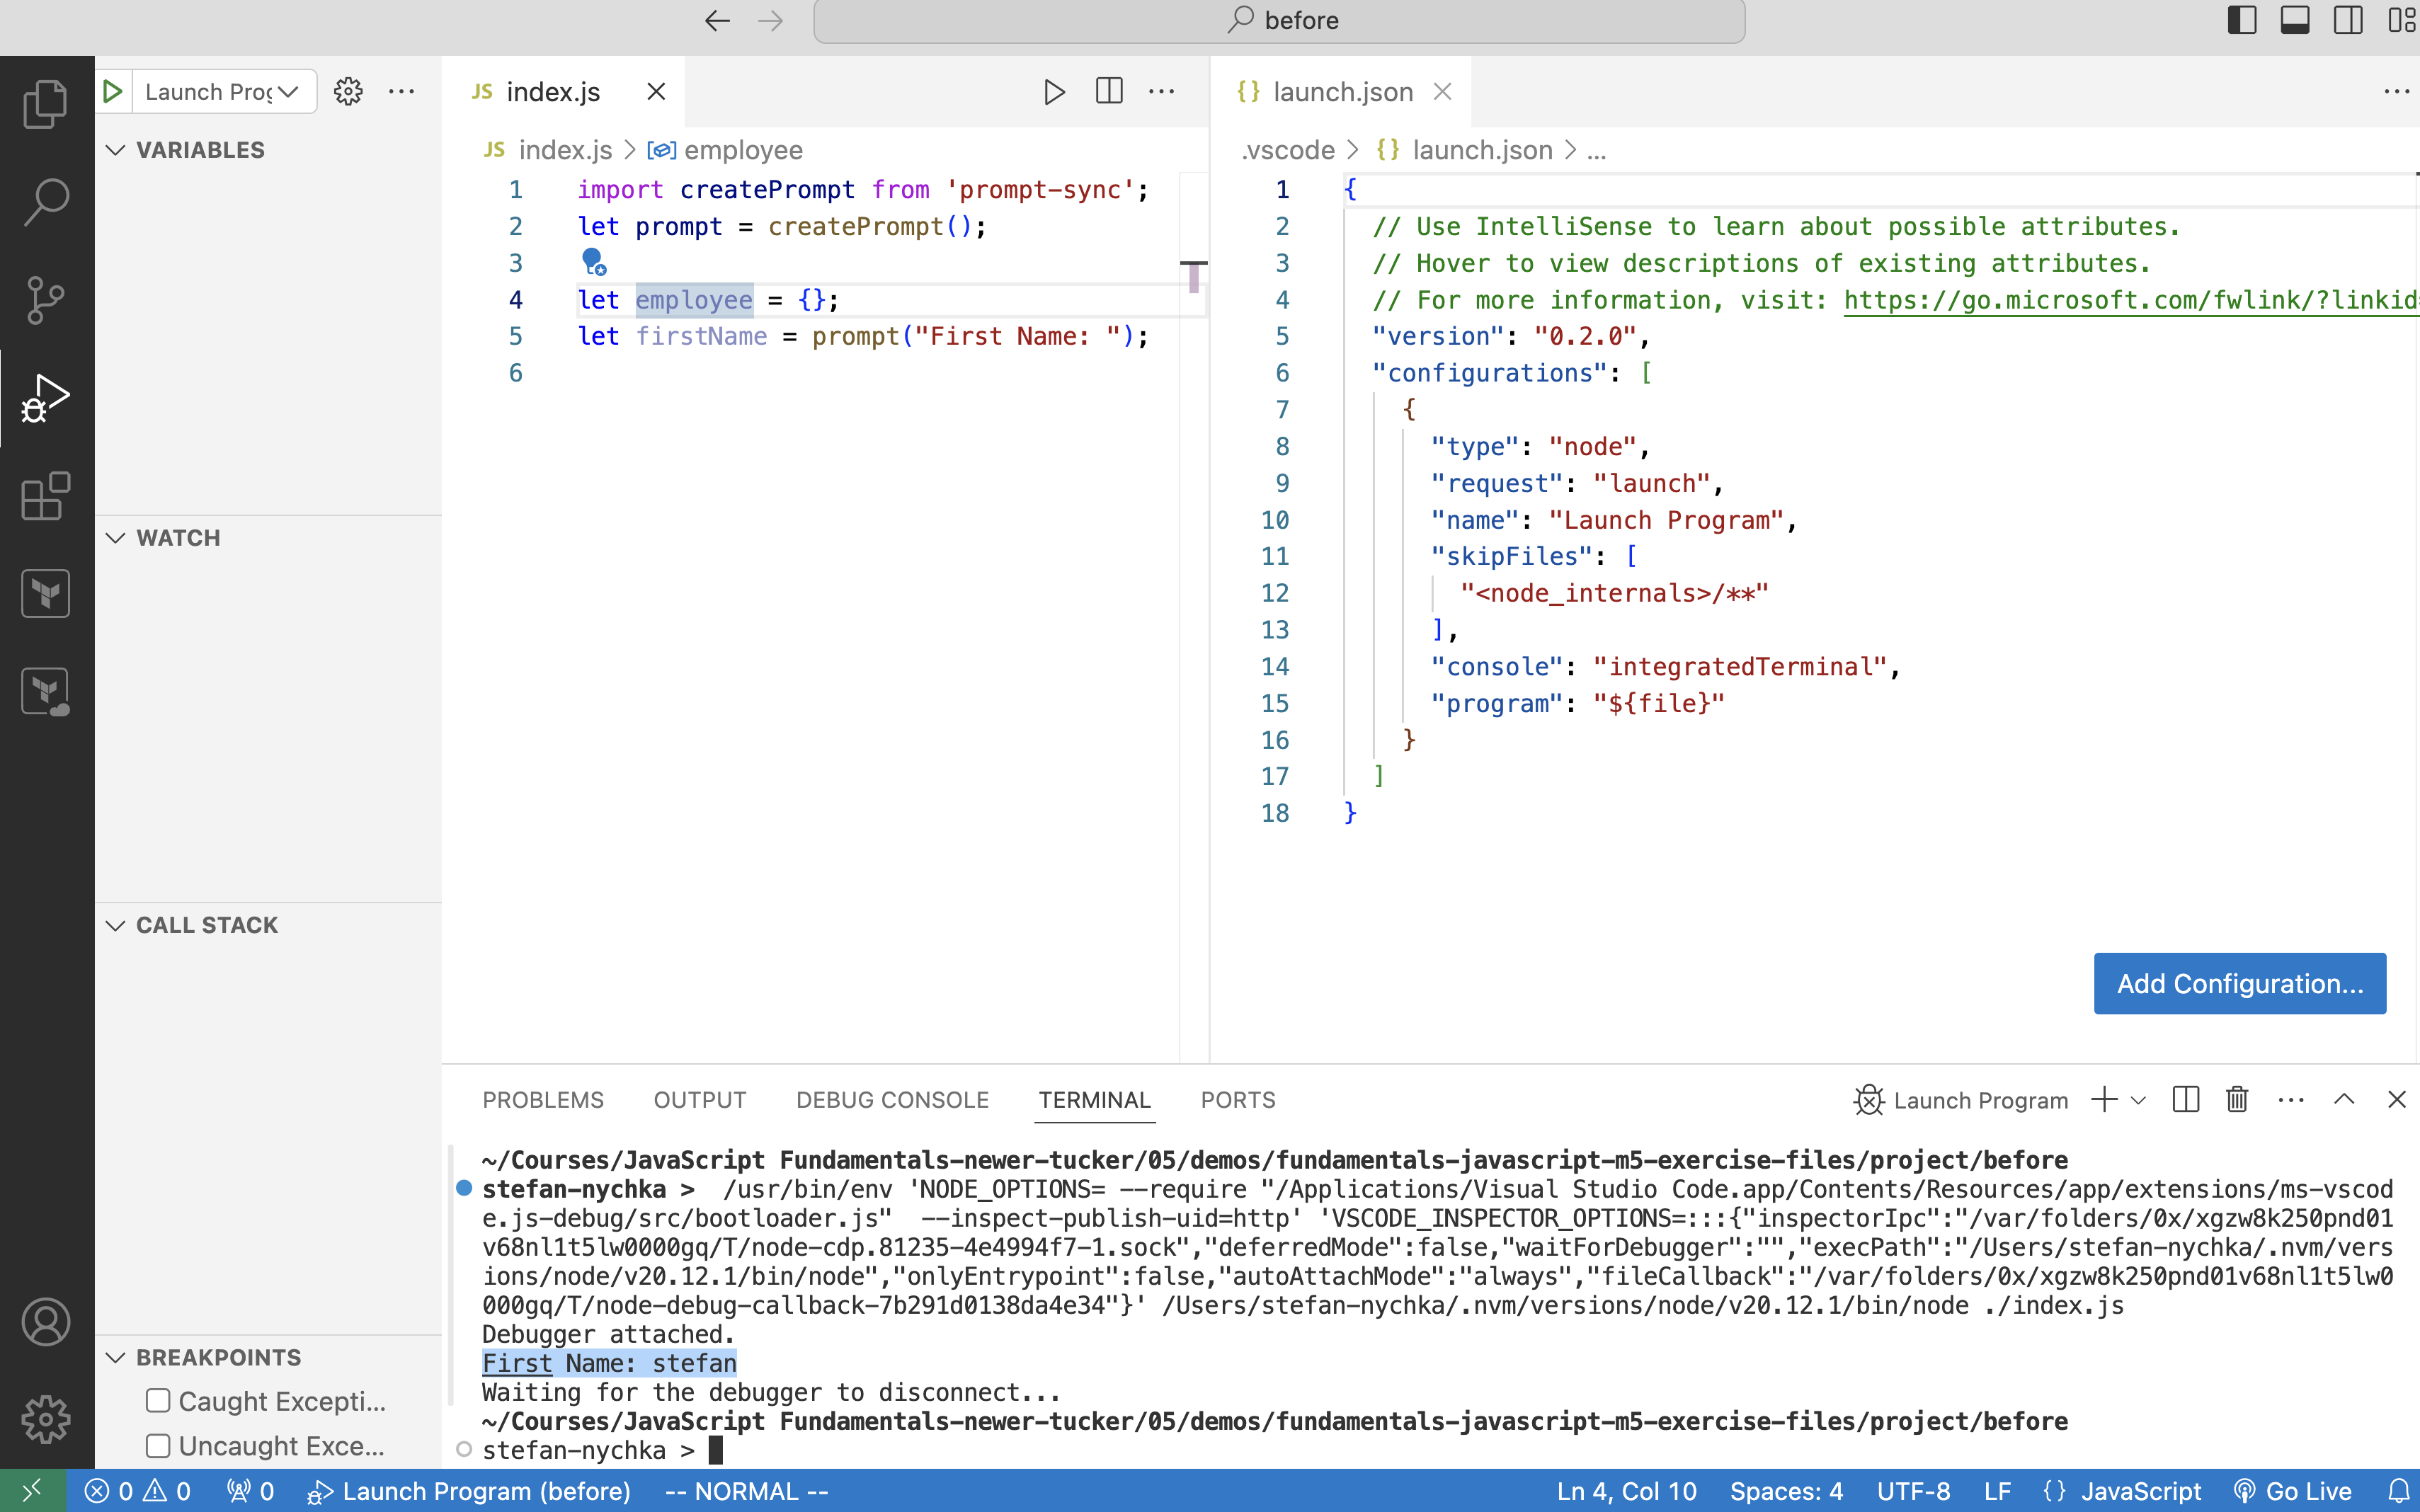Open launch.json via the debug gear icon

pos(348,92)
